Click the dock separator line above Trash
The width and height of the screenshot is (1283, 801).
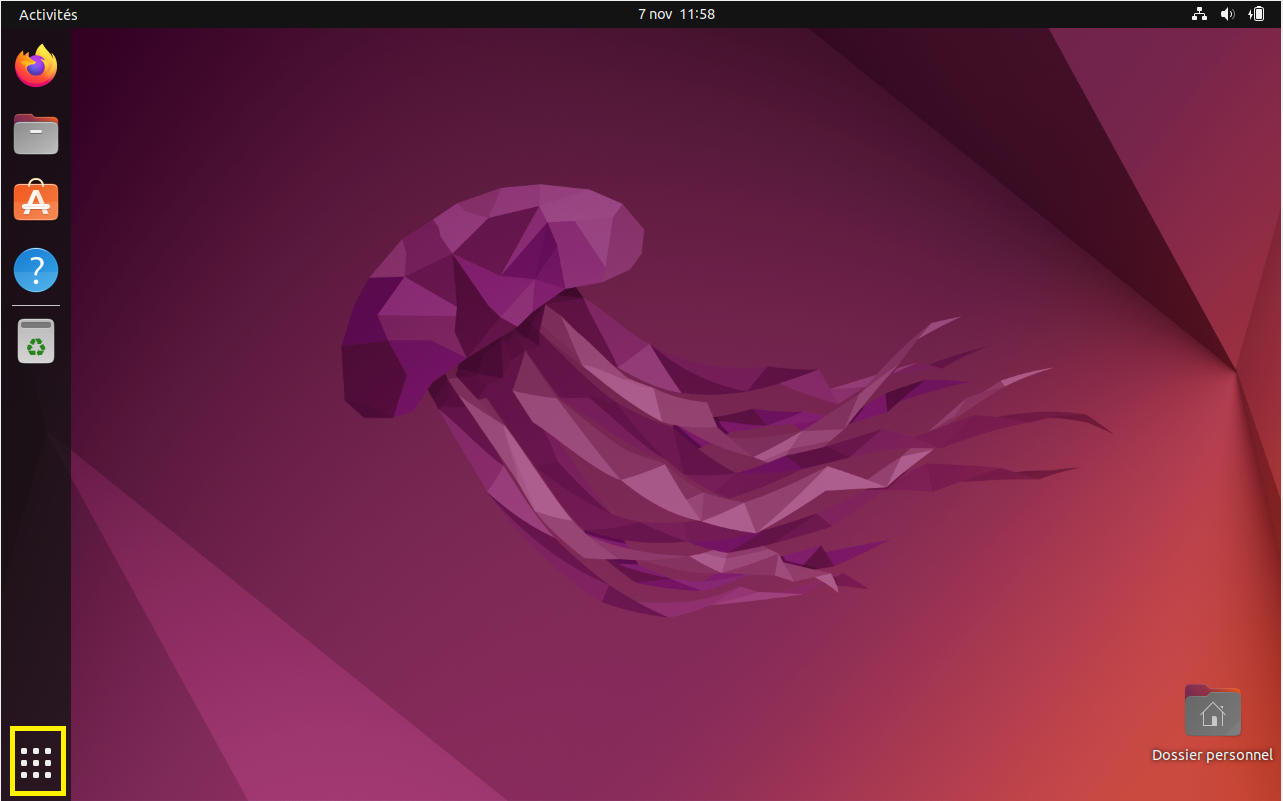36,305
